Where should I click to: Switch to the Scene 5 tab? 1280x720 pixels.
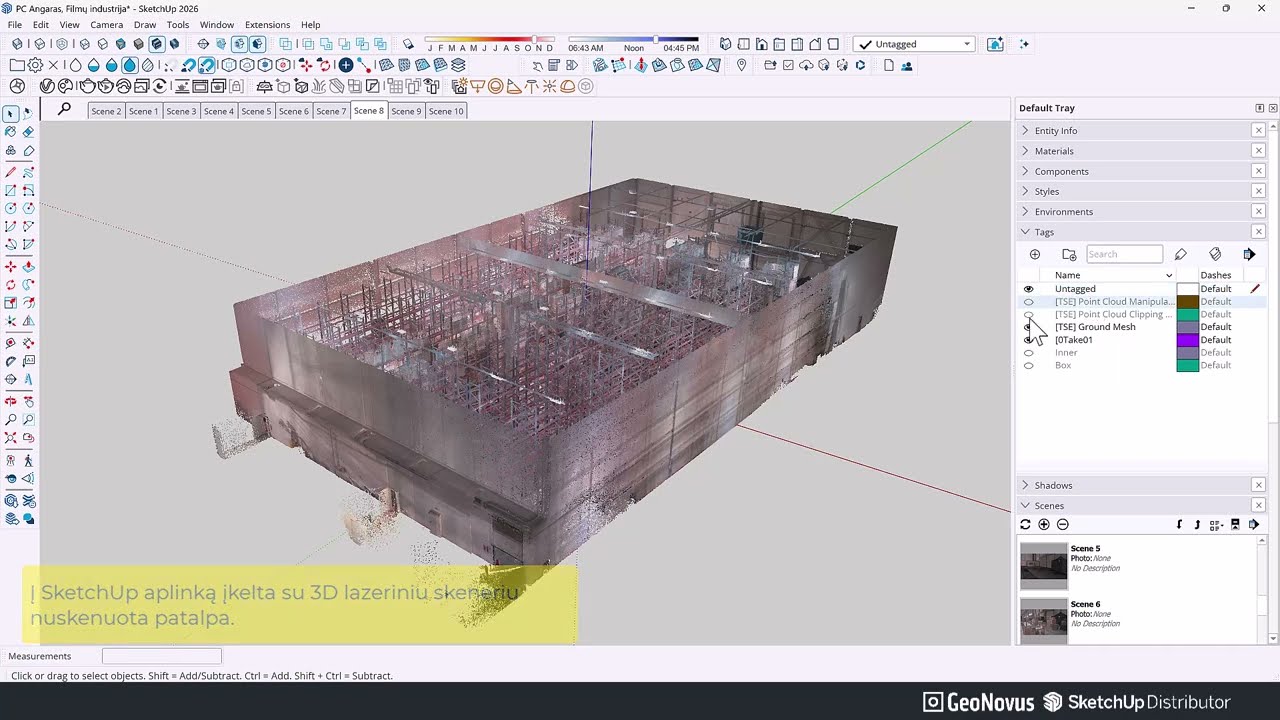256,111
